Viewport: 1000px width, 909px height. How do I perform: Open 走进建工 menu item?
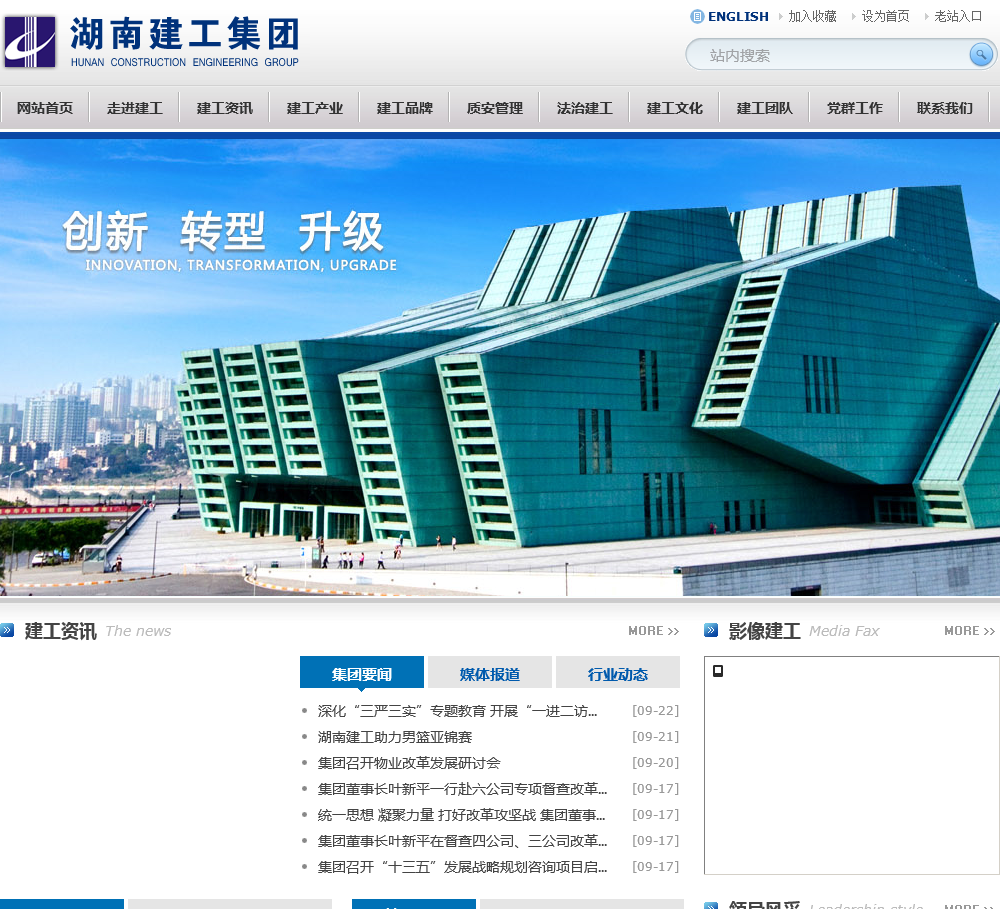pyautogui.click(x=135, y=108)
